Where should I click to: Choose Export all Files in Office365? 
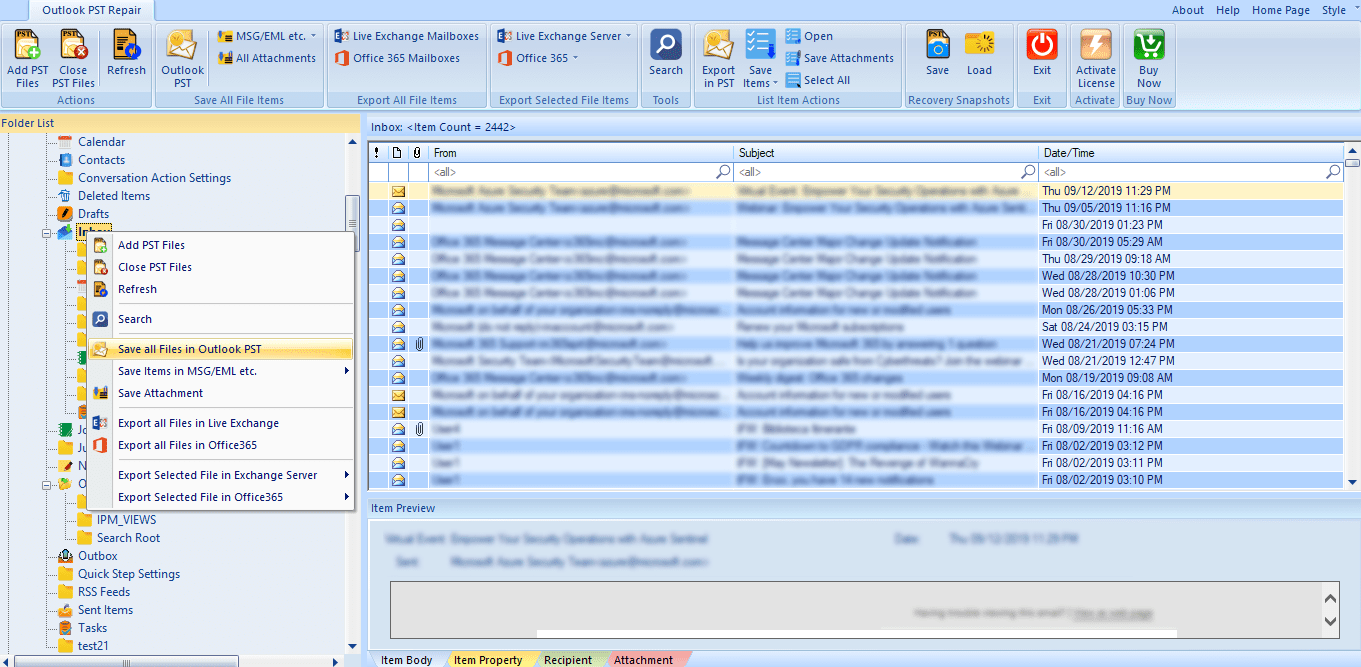(220, 445)
